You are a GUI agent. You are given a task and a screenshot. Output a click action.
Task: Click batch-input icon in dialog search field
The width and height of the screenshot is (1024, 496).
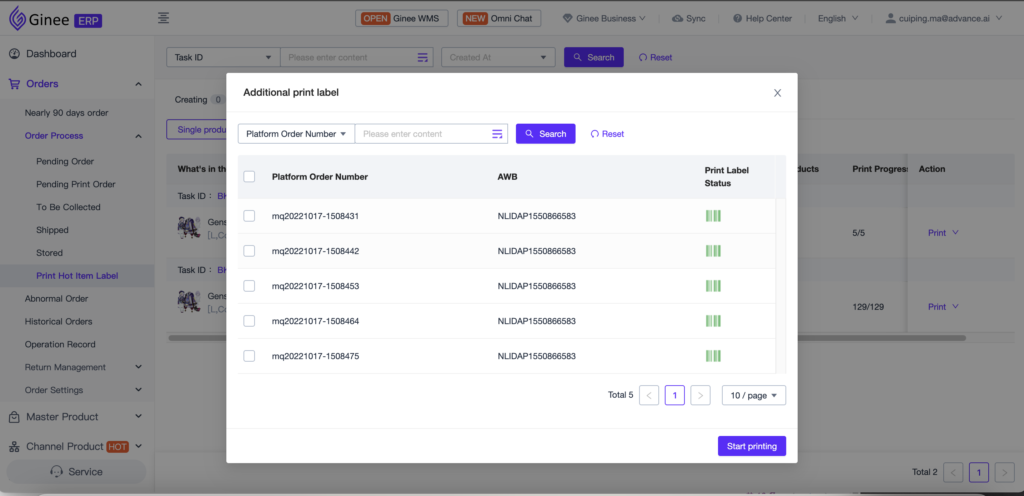click(x=497, y=134)
